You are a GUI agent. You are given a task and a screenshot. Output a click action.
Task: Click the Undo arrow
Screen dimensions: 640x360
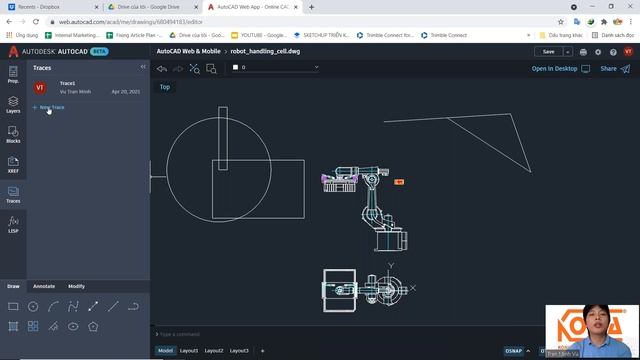pos(162,69)
